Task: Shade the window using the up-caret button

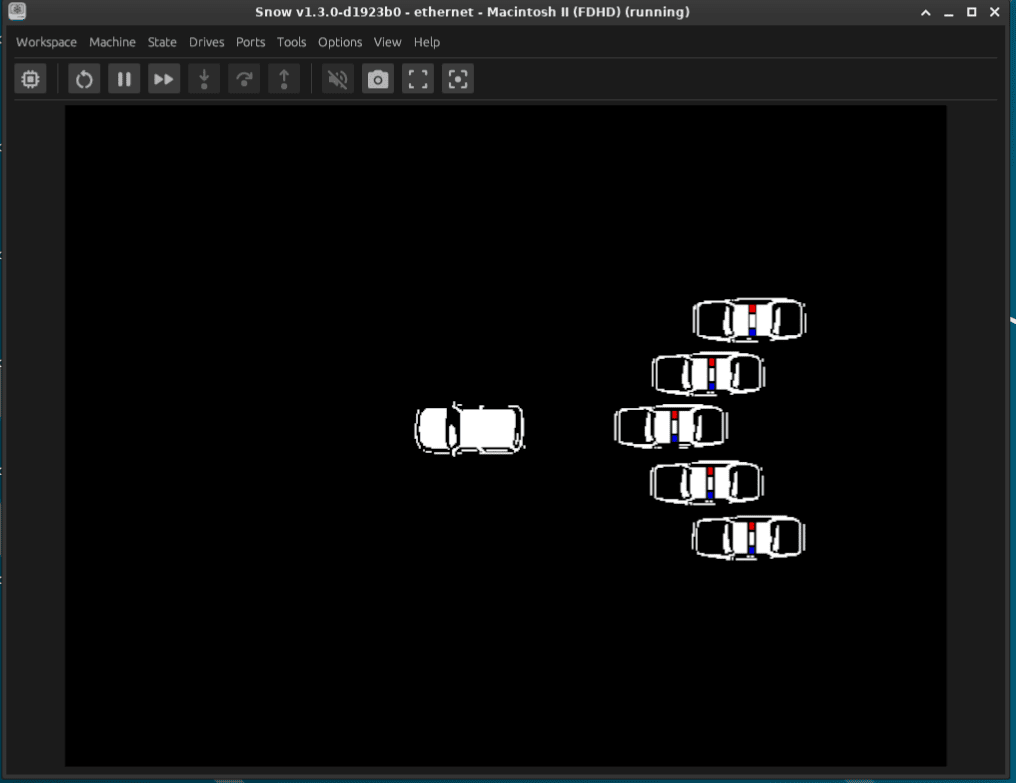Action: (x=926, y=12)
